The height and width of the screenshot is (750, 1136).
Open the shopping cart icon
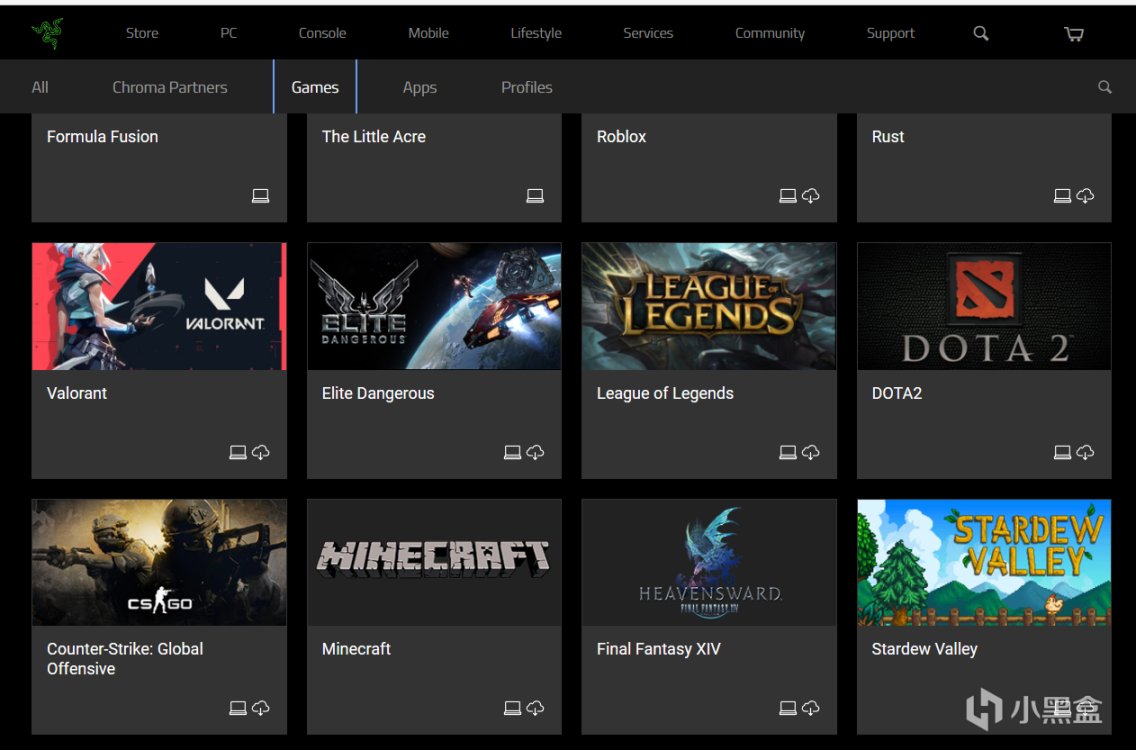tap(1074, 33)
